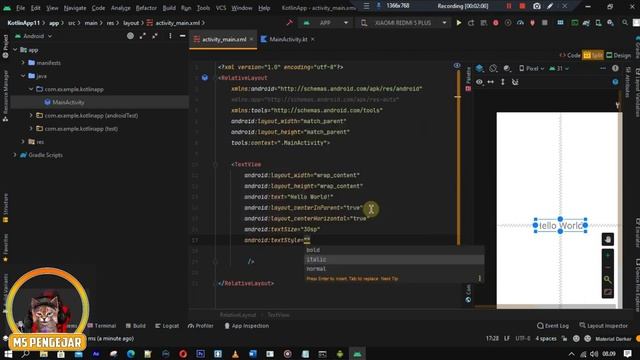Select the Hello World TextView in the preview
Viewport: 640px width, 360px height.
560,225
